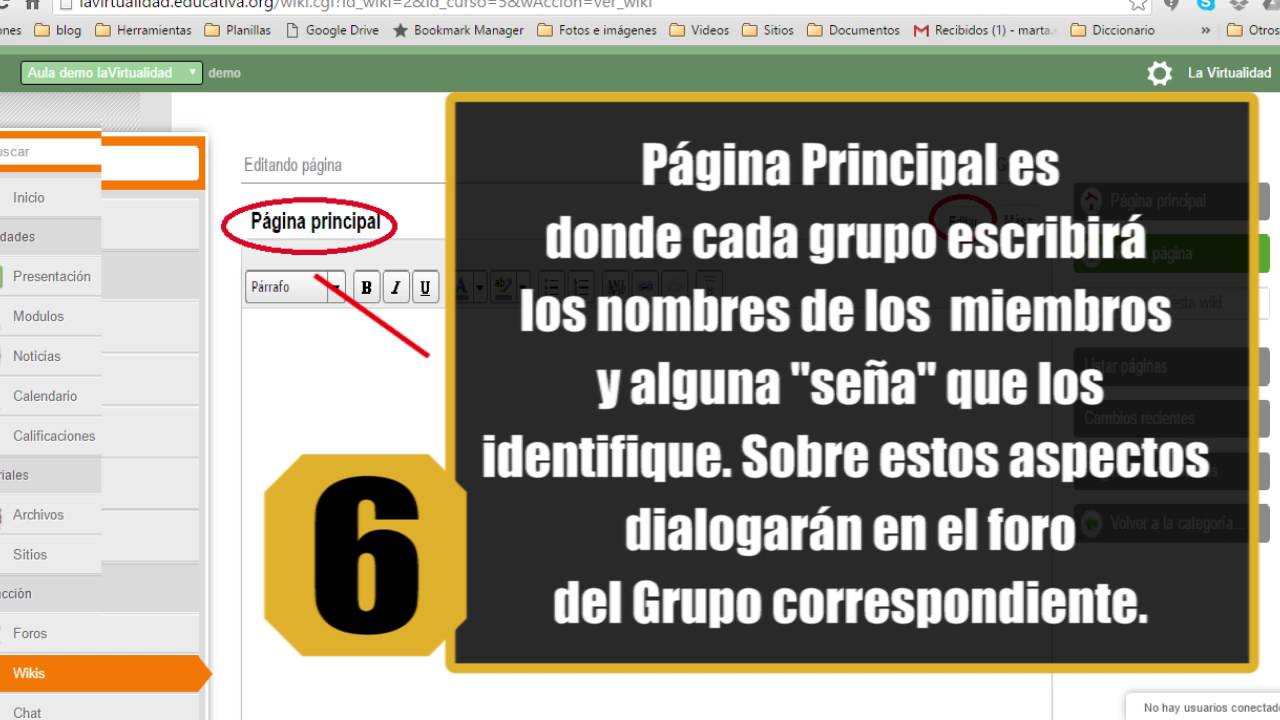
Task: Open the Fotos e imágenes bookmark folder
Action: pyautogui.click(x=596, y=30)
